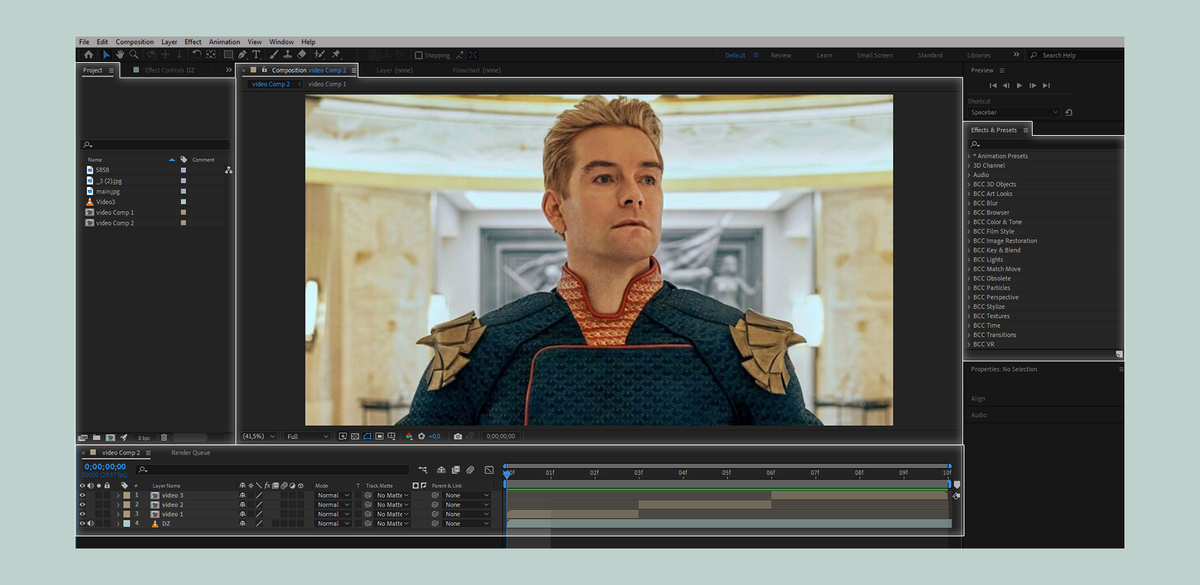This screenshot has height=585, width=1200.
Task: Click the frame blending icon in the timeline
Action: click(x=456, y=470)
